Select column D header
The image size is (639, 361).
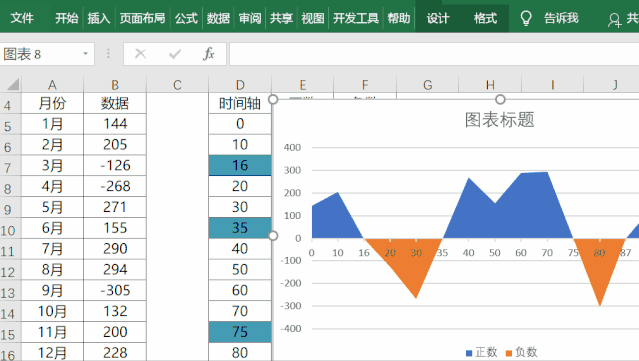(240, 85)
